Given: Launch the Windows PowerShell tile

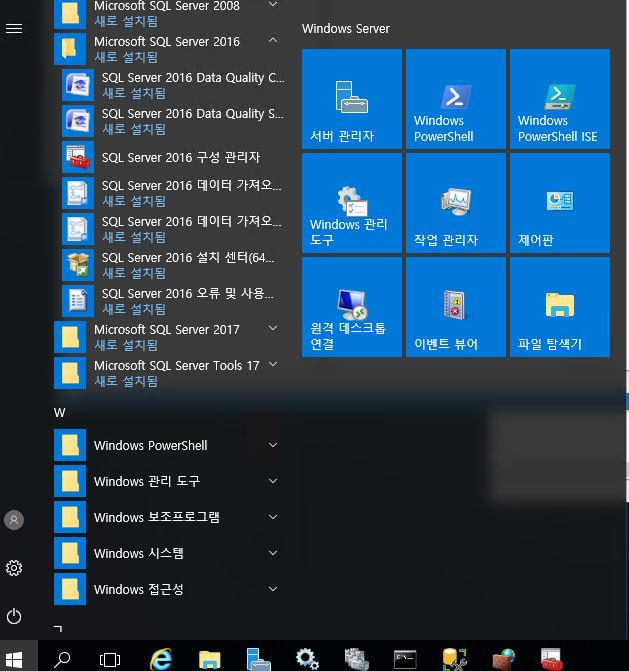Looking at the screenshot, I should click(456, 99).
